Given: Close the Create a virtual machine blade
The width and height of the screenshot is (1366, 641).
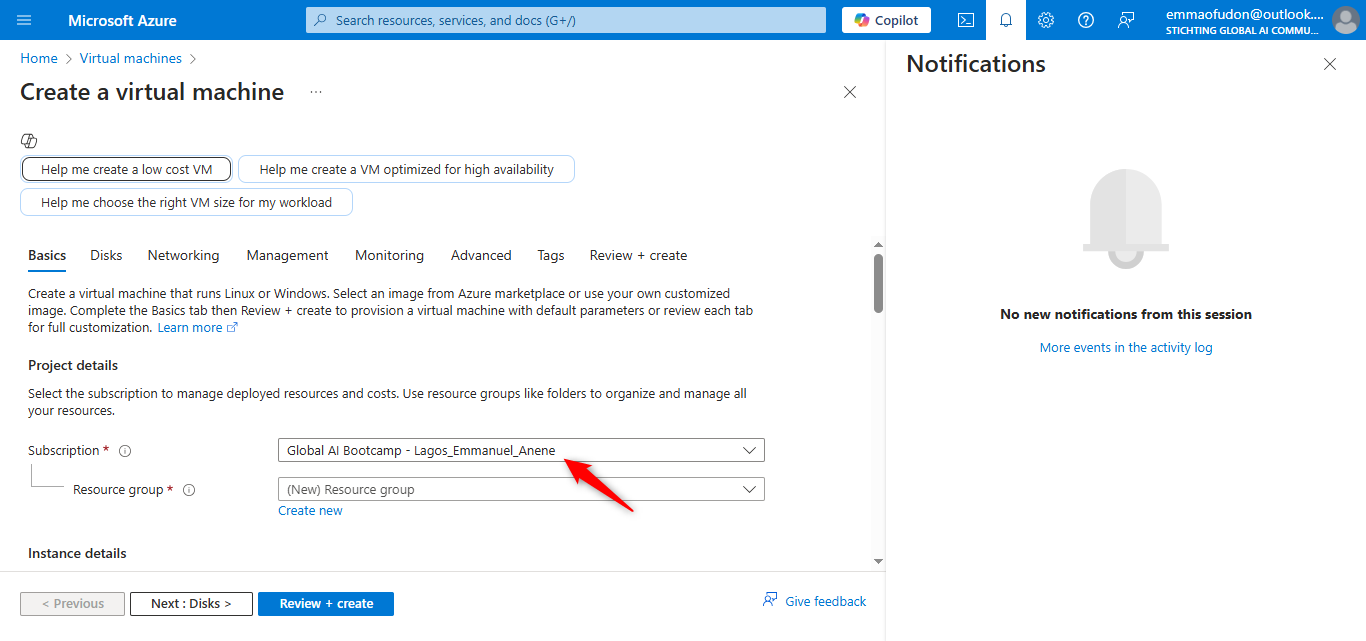Looking at the screenshot, I should point(850,92).
